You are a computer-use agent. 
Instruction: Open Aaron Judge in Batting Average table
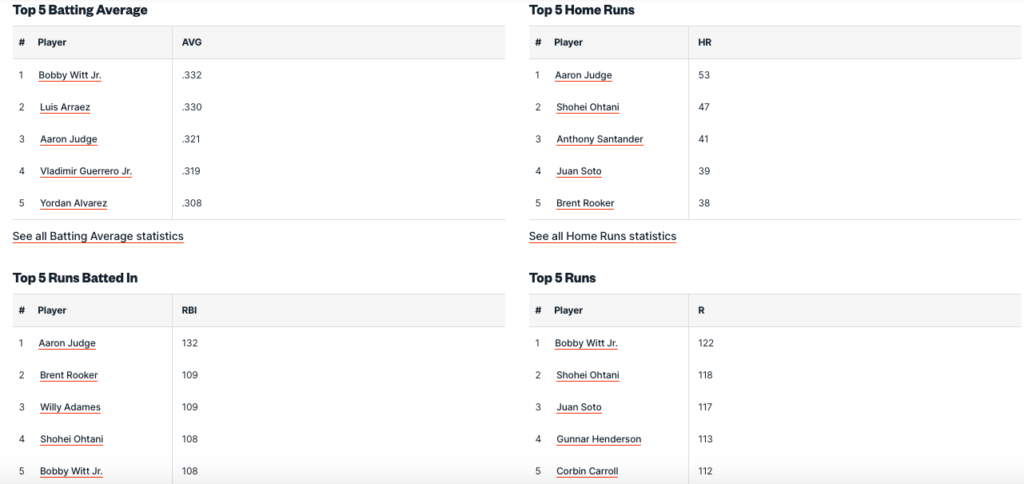click(x=68, y=139)
